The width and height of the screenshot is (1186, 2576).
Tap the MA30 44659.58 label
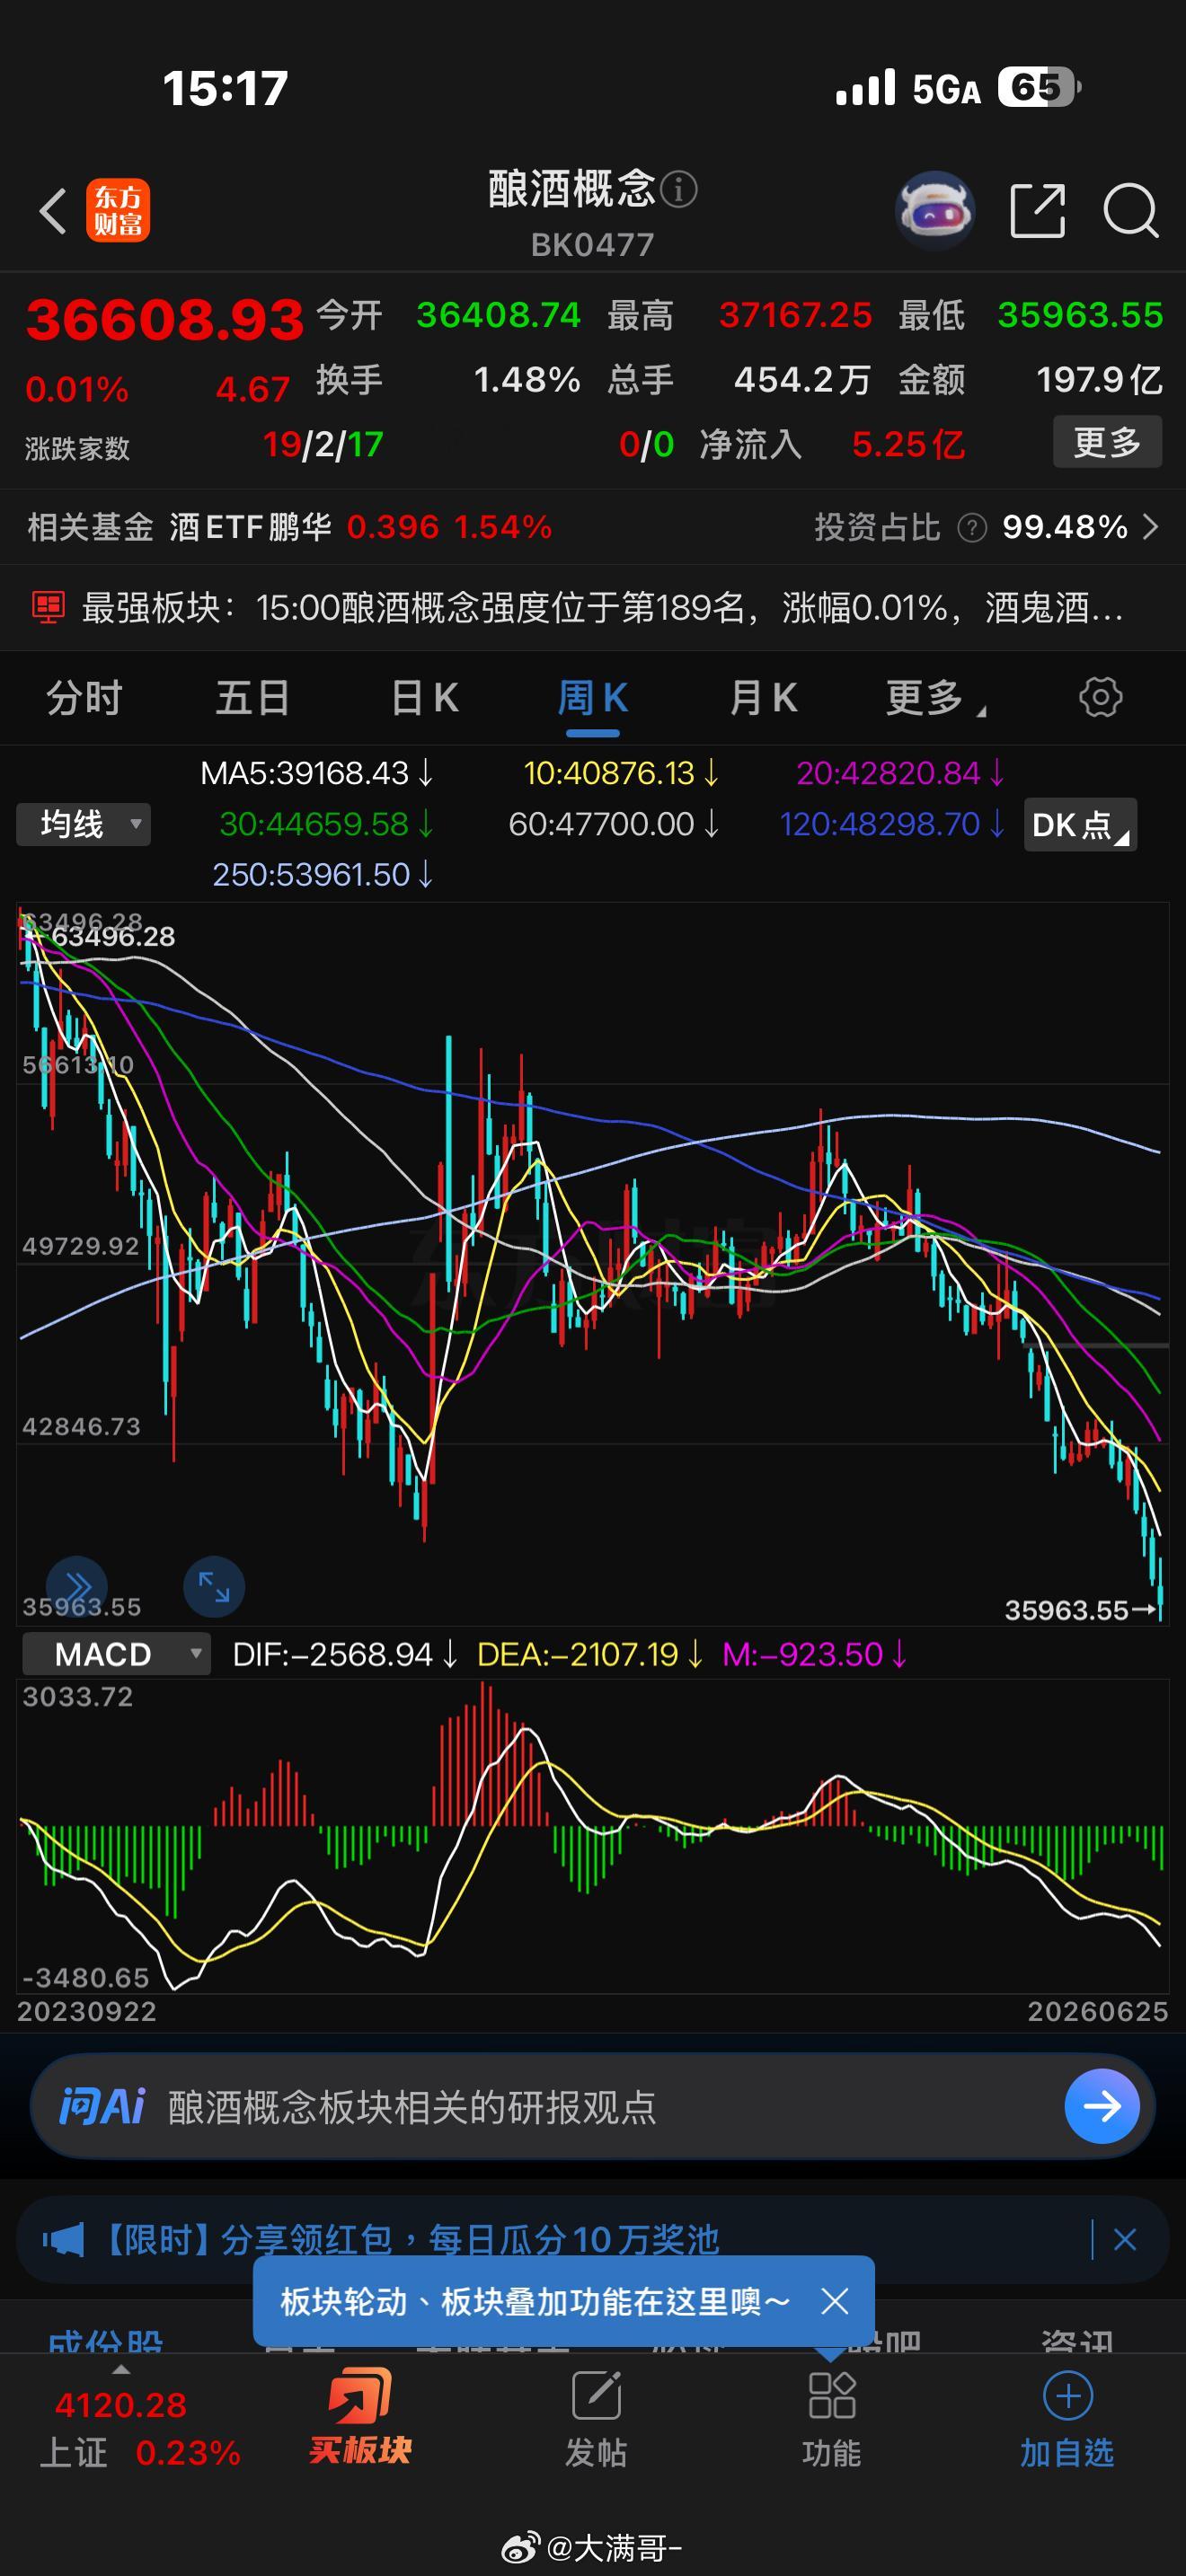(327, 824)
